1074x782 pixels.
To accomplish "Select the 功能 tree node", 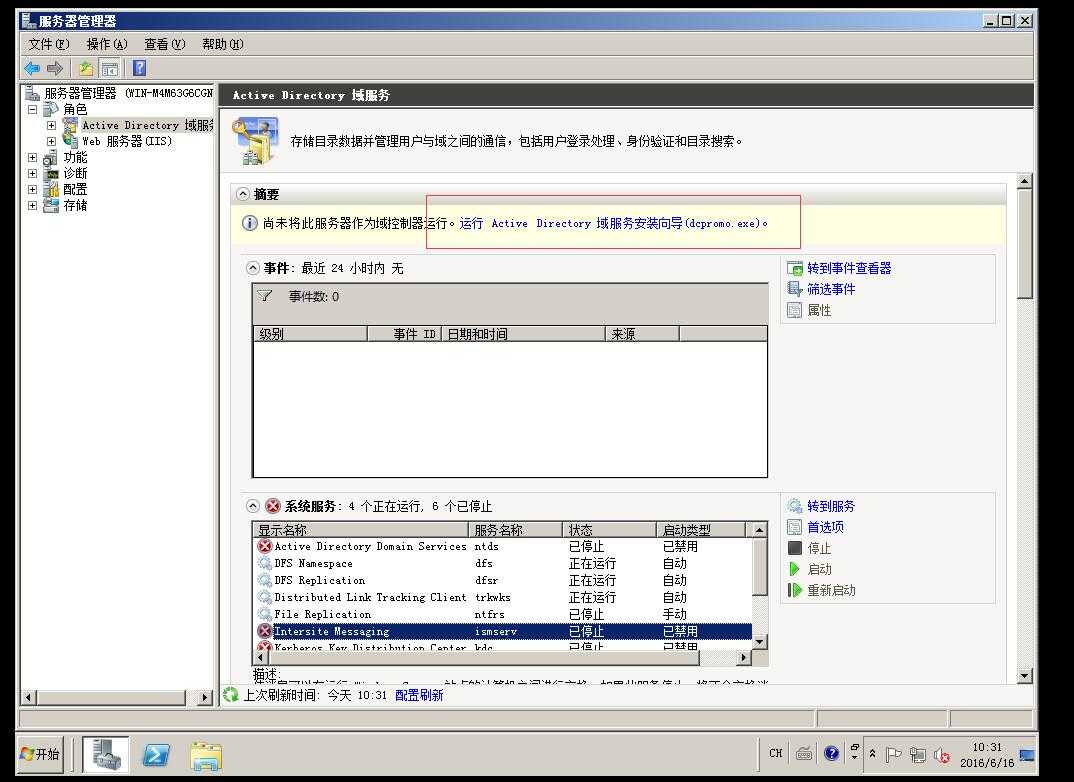I will (x=75, y=157).
